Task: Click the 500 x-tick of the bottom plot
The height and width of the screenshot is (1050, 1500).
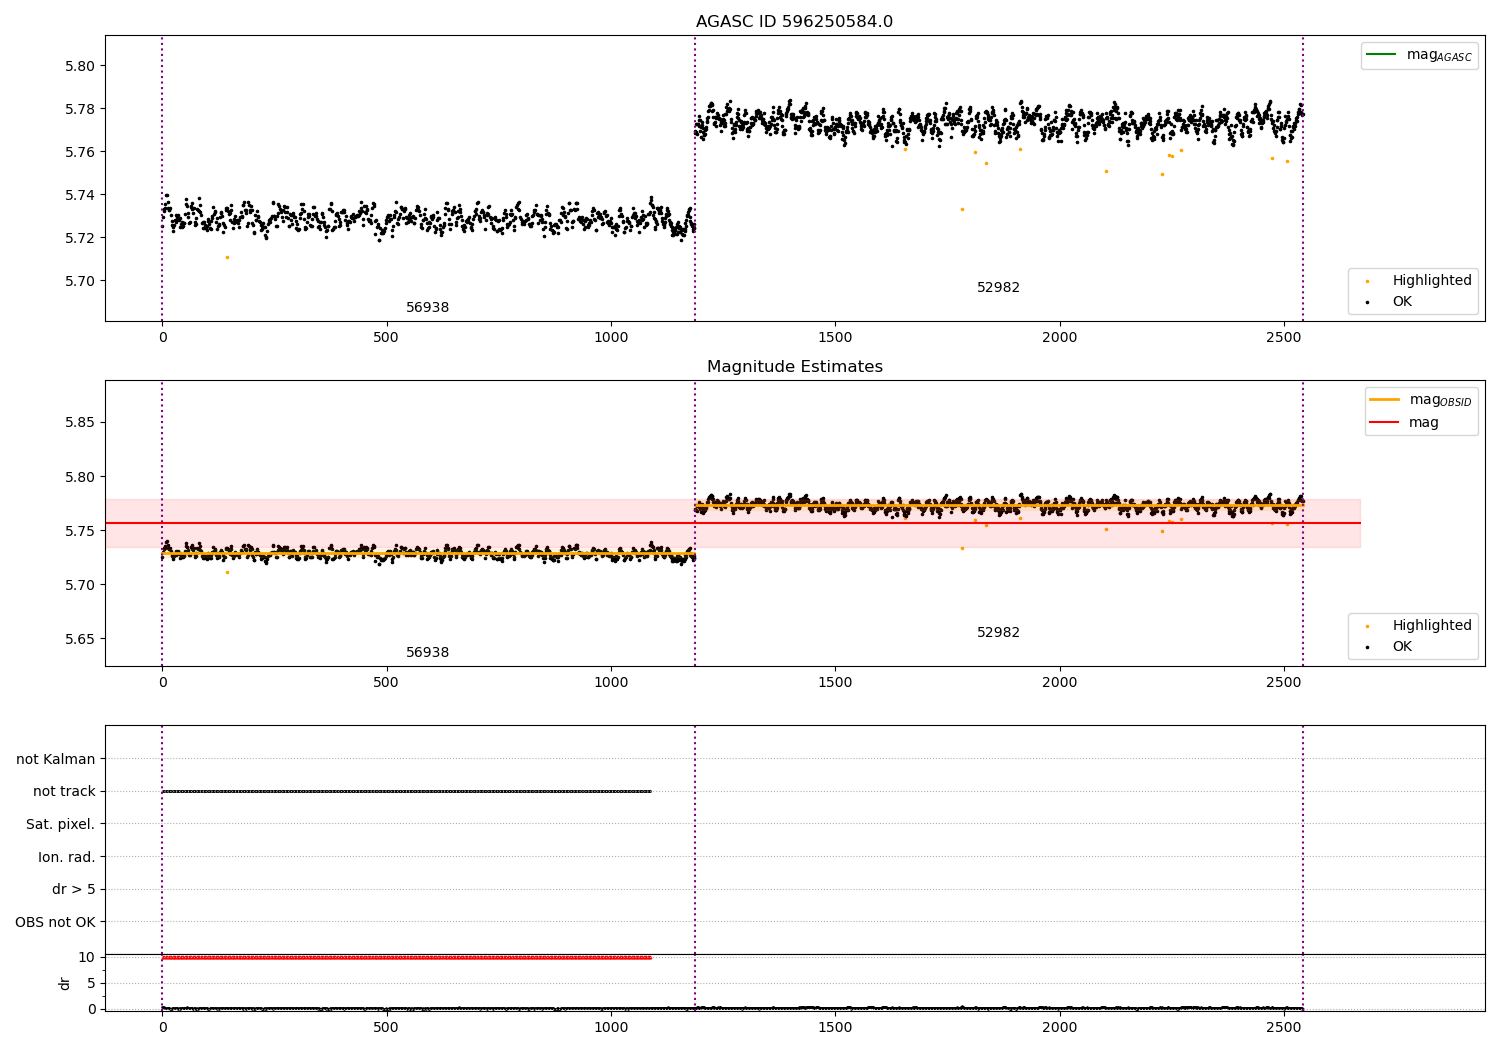Action: pyautogui.click(x=386, y=1027)
